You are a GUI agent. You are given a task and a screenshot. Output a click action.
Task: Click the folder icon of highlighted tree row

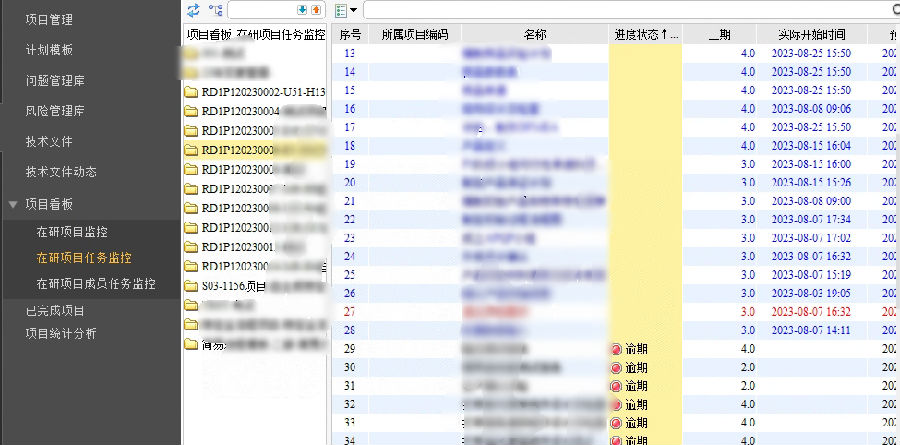tap(191, 150)
